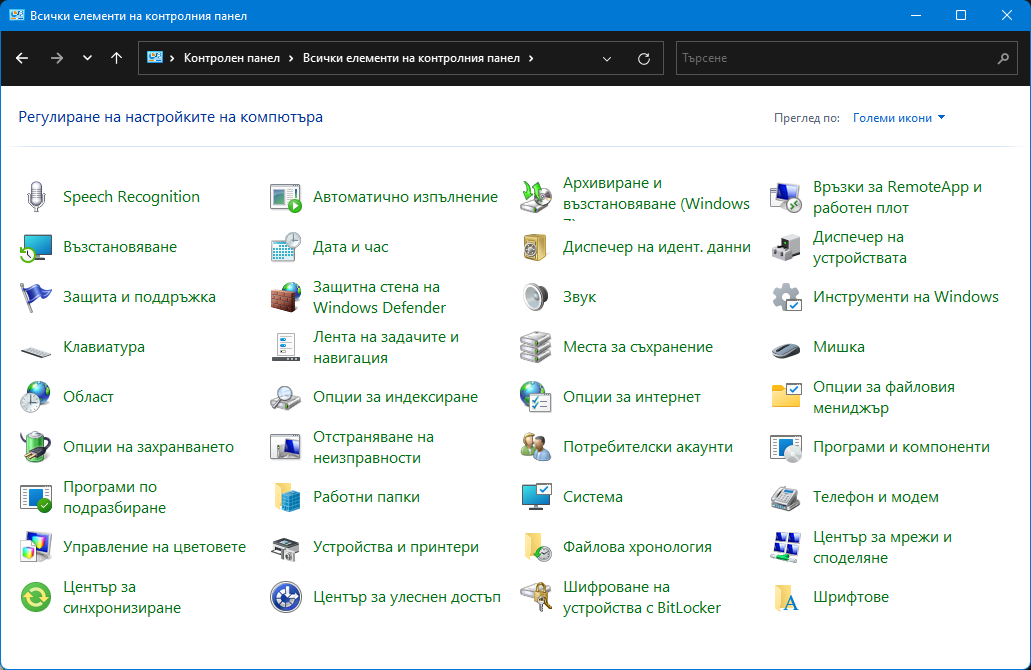Open the Център за мрежи и споделяне link
Image resolution: width=1031 pixels, height=670 pixels.
pyautogui.click(x=882, y=547)
